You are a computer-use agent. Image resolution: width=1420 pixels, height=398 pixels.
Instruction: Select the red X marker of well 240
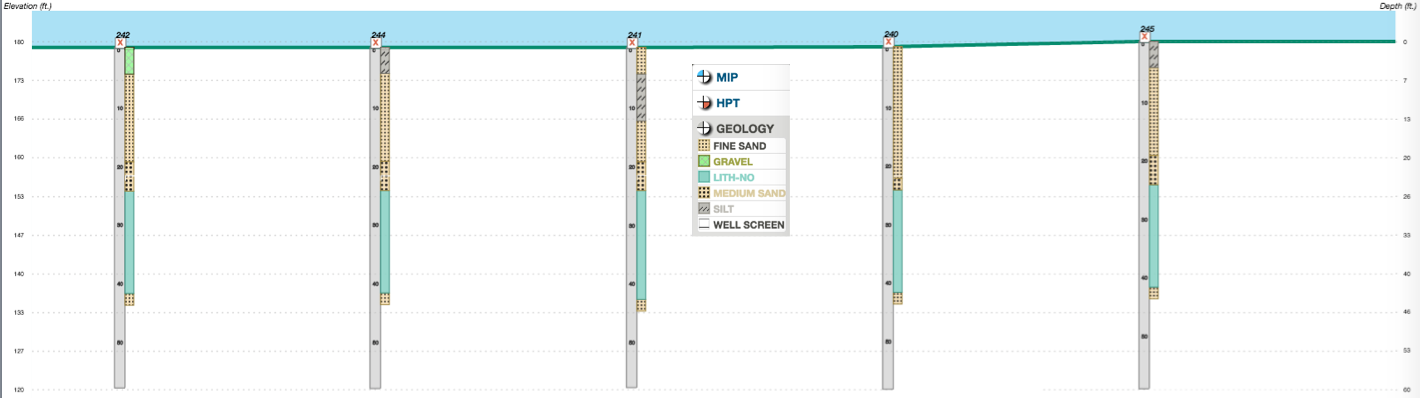coord(888,42)
